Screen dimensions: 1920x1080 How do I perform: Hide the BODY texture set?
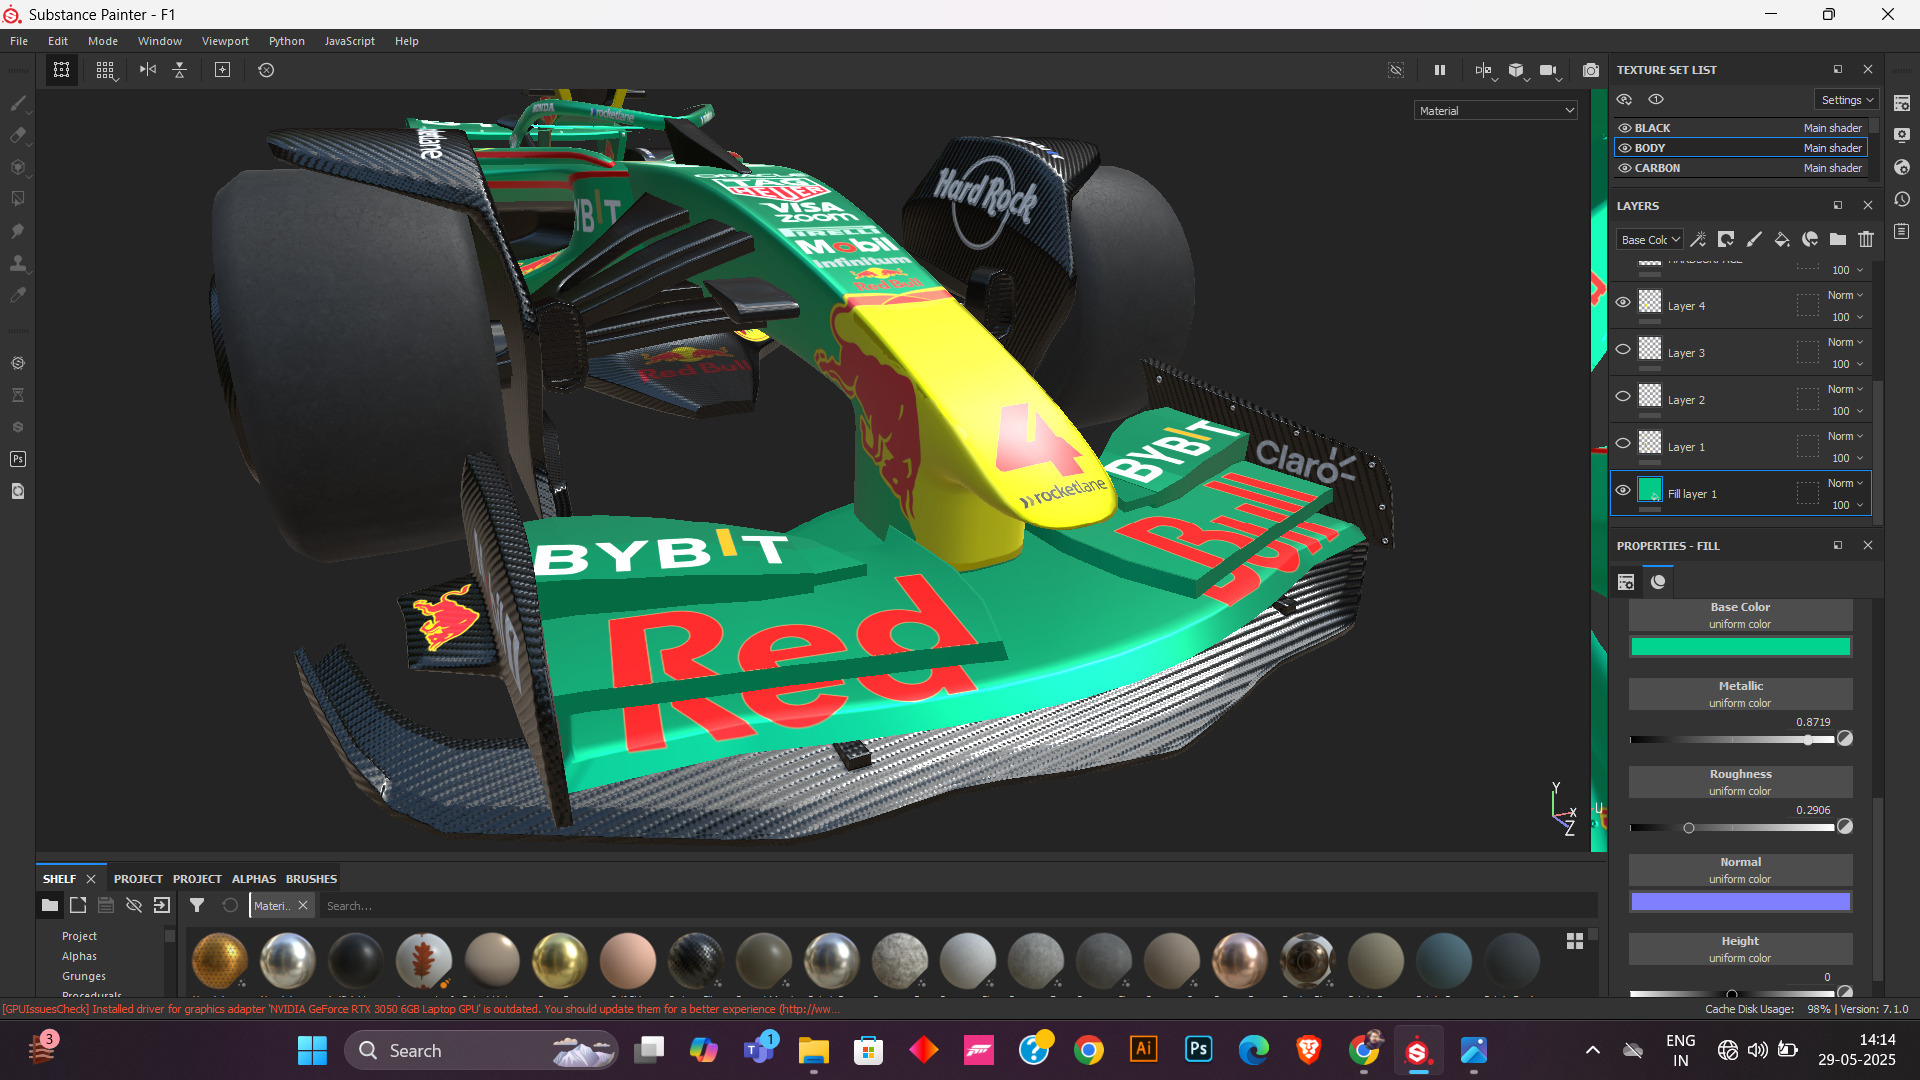pos(1625,148)
